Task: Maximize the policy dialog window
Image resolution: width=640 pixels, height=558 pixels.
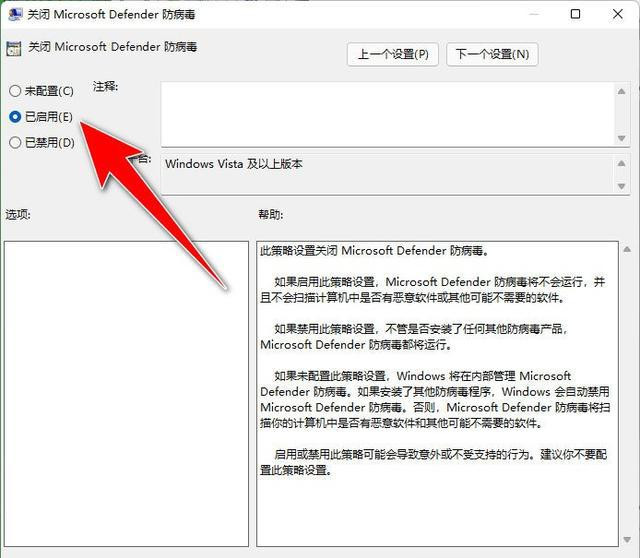Action: (575, 14)
